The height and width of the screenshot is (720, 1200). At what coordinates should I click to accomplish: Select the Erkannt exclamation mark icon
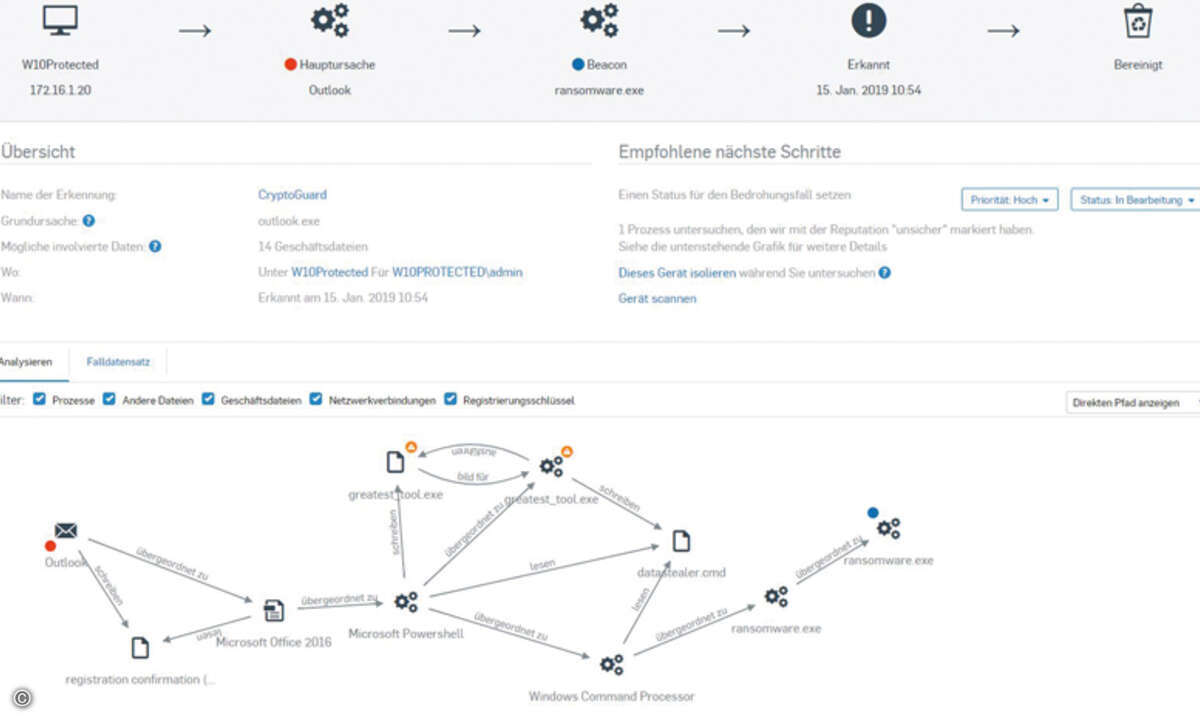click(868, 21)
